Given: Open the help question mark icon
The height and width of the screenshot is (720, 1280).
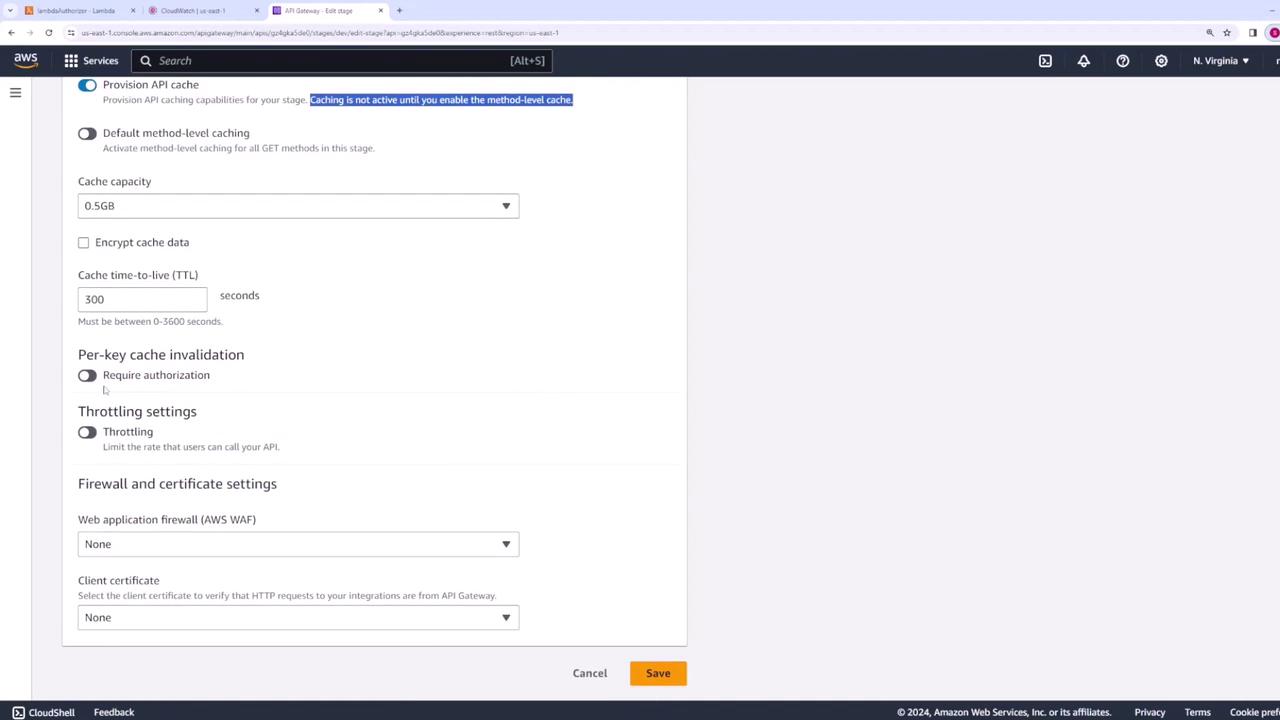Looking at the screenshot, I should pyautogui.click(x=1123, y=61).
